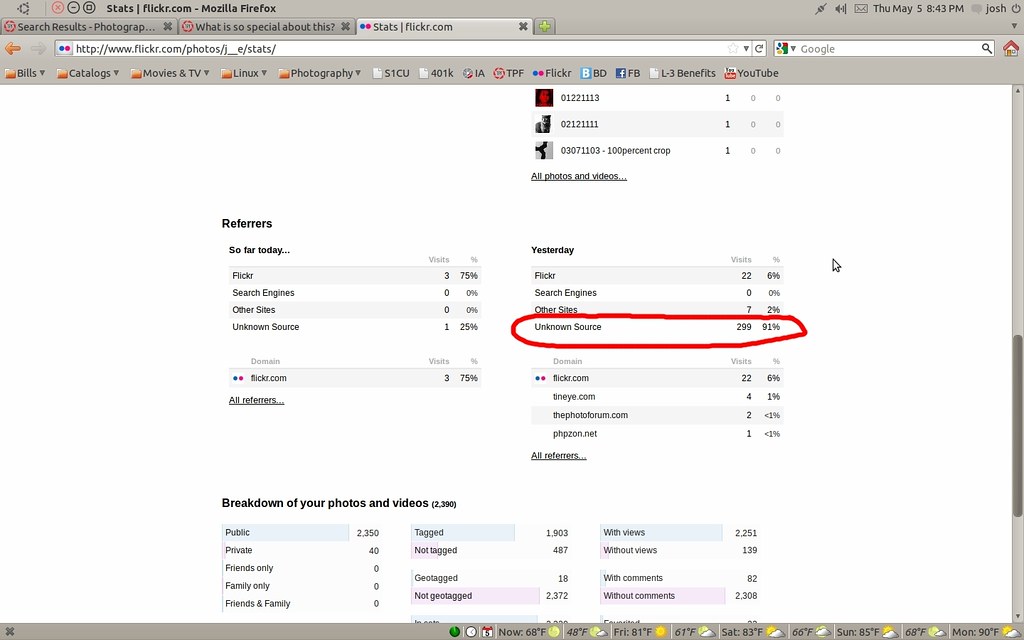Open the Linux bookmark folder
The height and width of the screenshot is (640, 1024).
244,73
